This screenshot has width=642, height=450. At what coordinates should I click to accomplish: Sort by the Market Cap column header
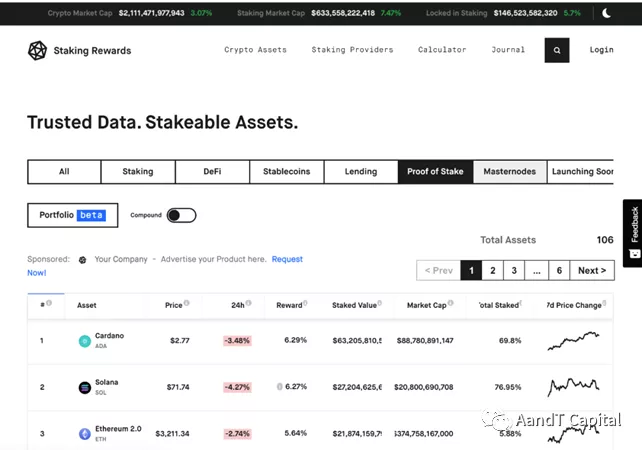(427, 305)
